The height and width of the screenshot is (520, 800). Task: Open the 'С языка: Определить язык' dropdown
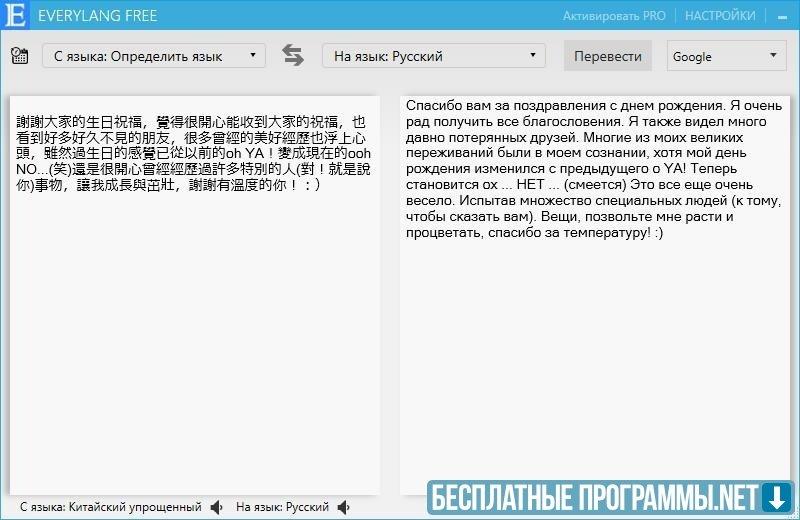point(154,56)
